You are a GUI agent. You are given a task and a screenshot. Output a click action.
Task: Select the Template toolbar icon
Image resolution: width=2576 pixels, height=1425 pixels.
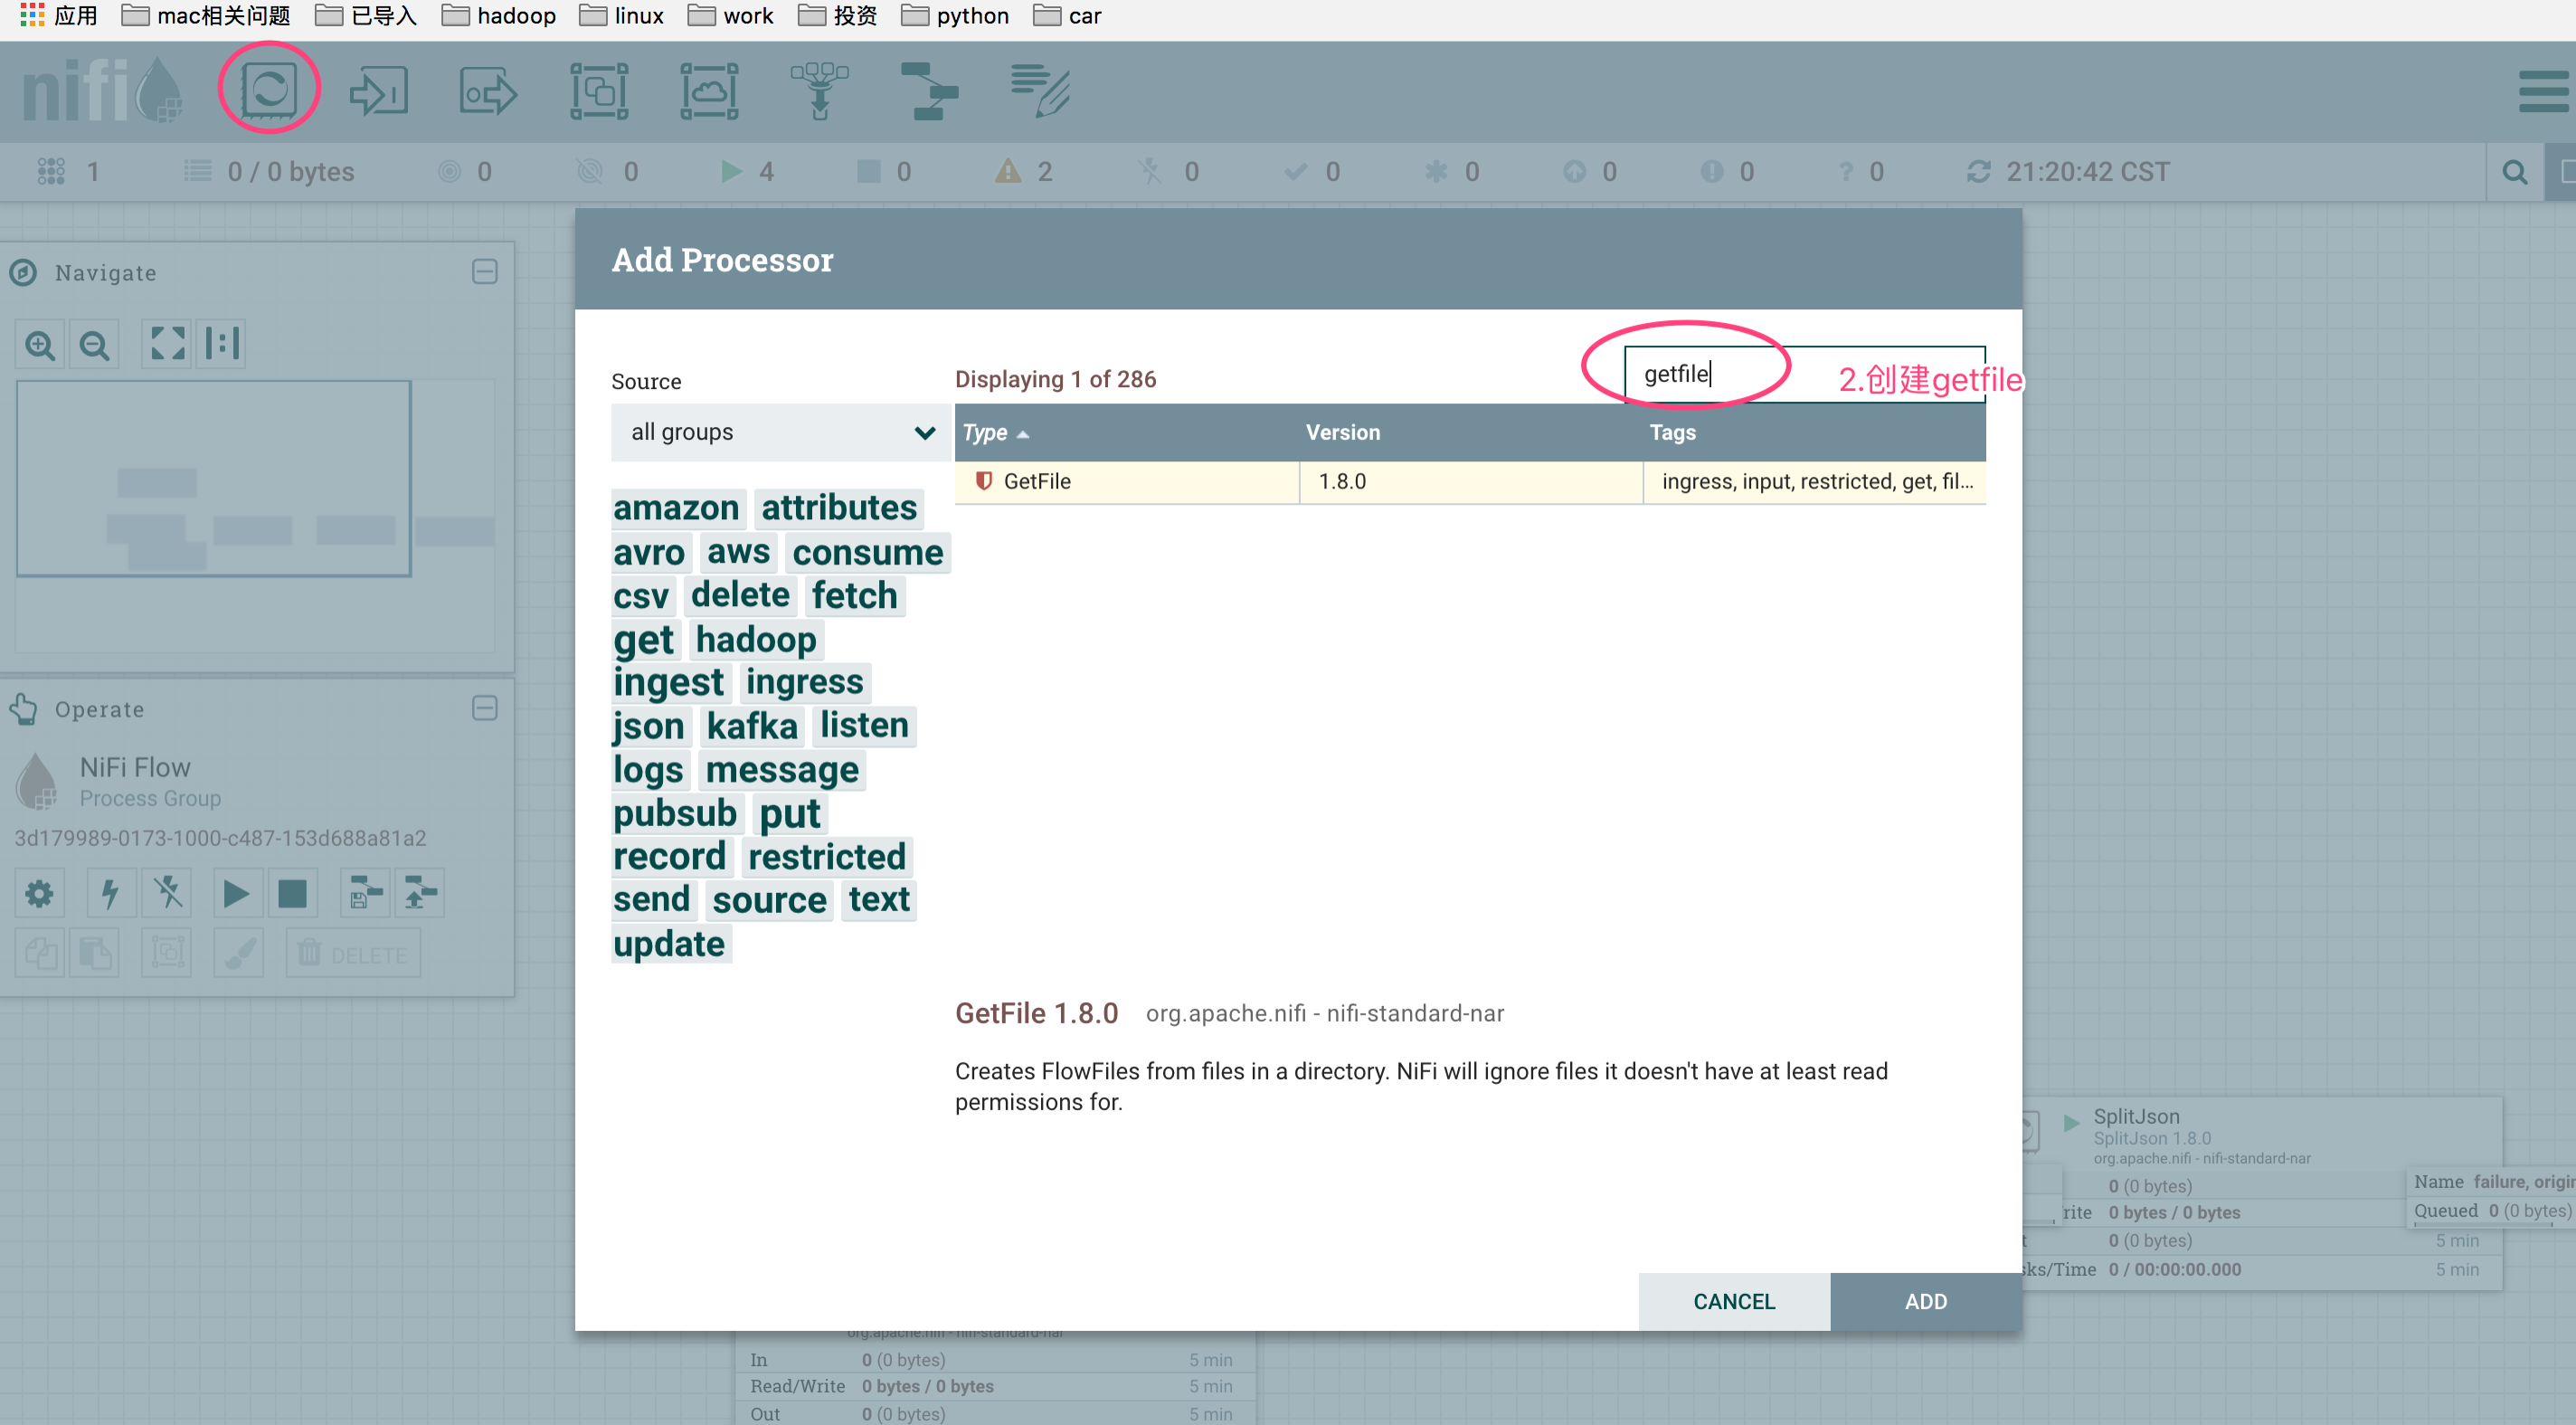coord(929,92)
